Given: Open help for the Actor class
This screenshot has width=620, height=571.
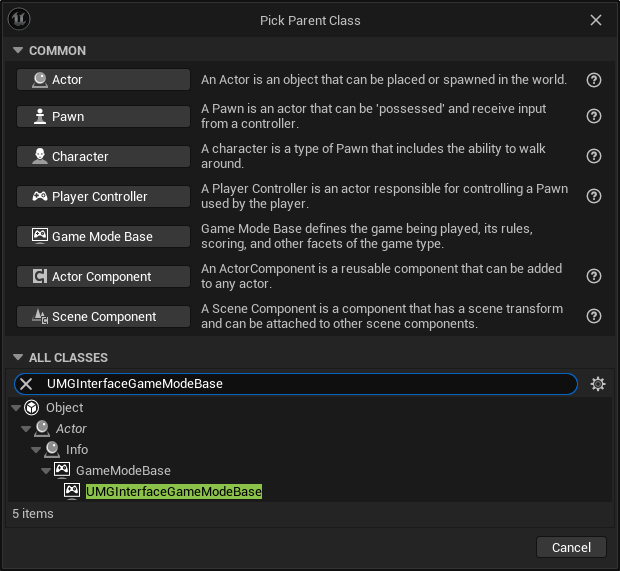Looking at the screenshot, I should tap(594, 80).
